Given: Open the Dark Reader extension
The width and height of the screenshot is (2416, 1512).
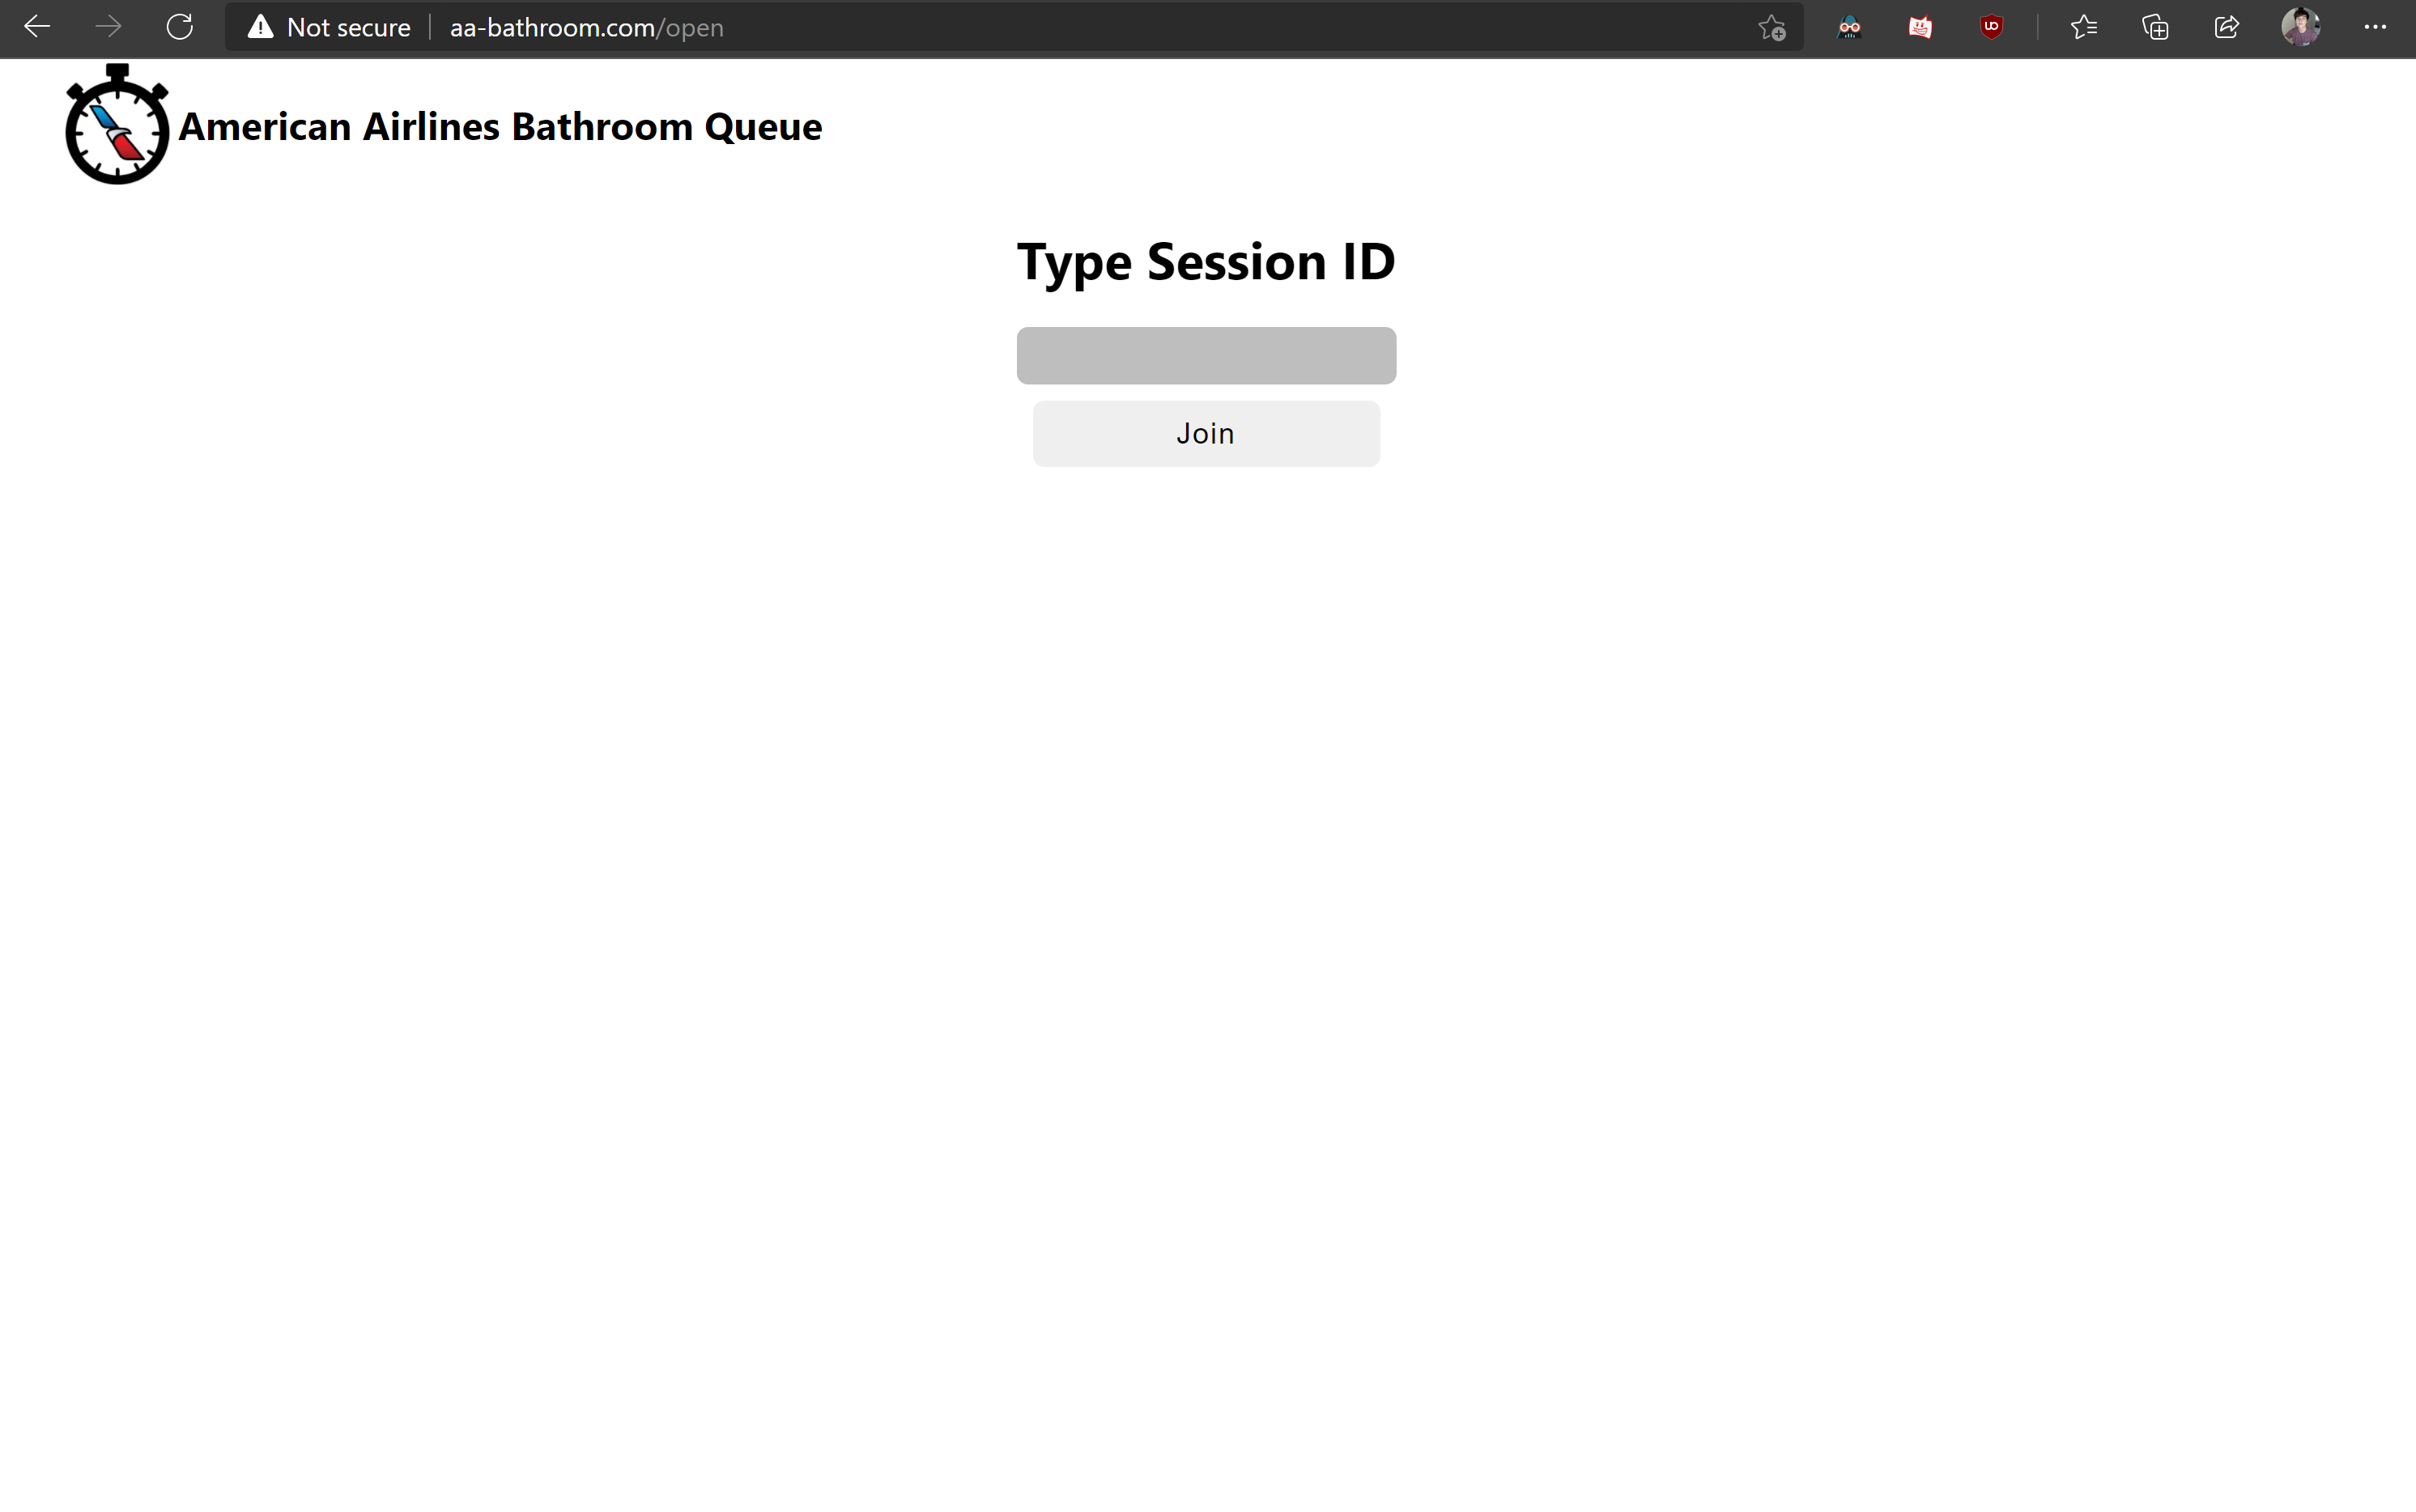Looking at the screenshot, I should point(1849,27).
